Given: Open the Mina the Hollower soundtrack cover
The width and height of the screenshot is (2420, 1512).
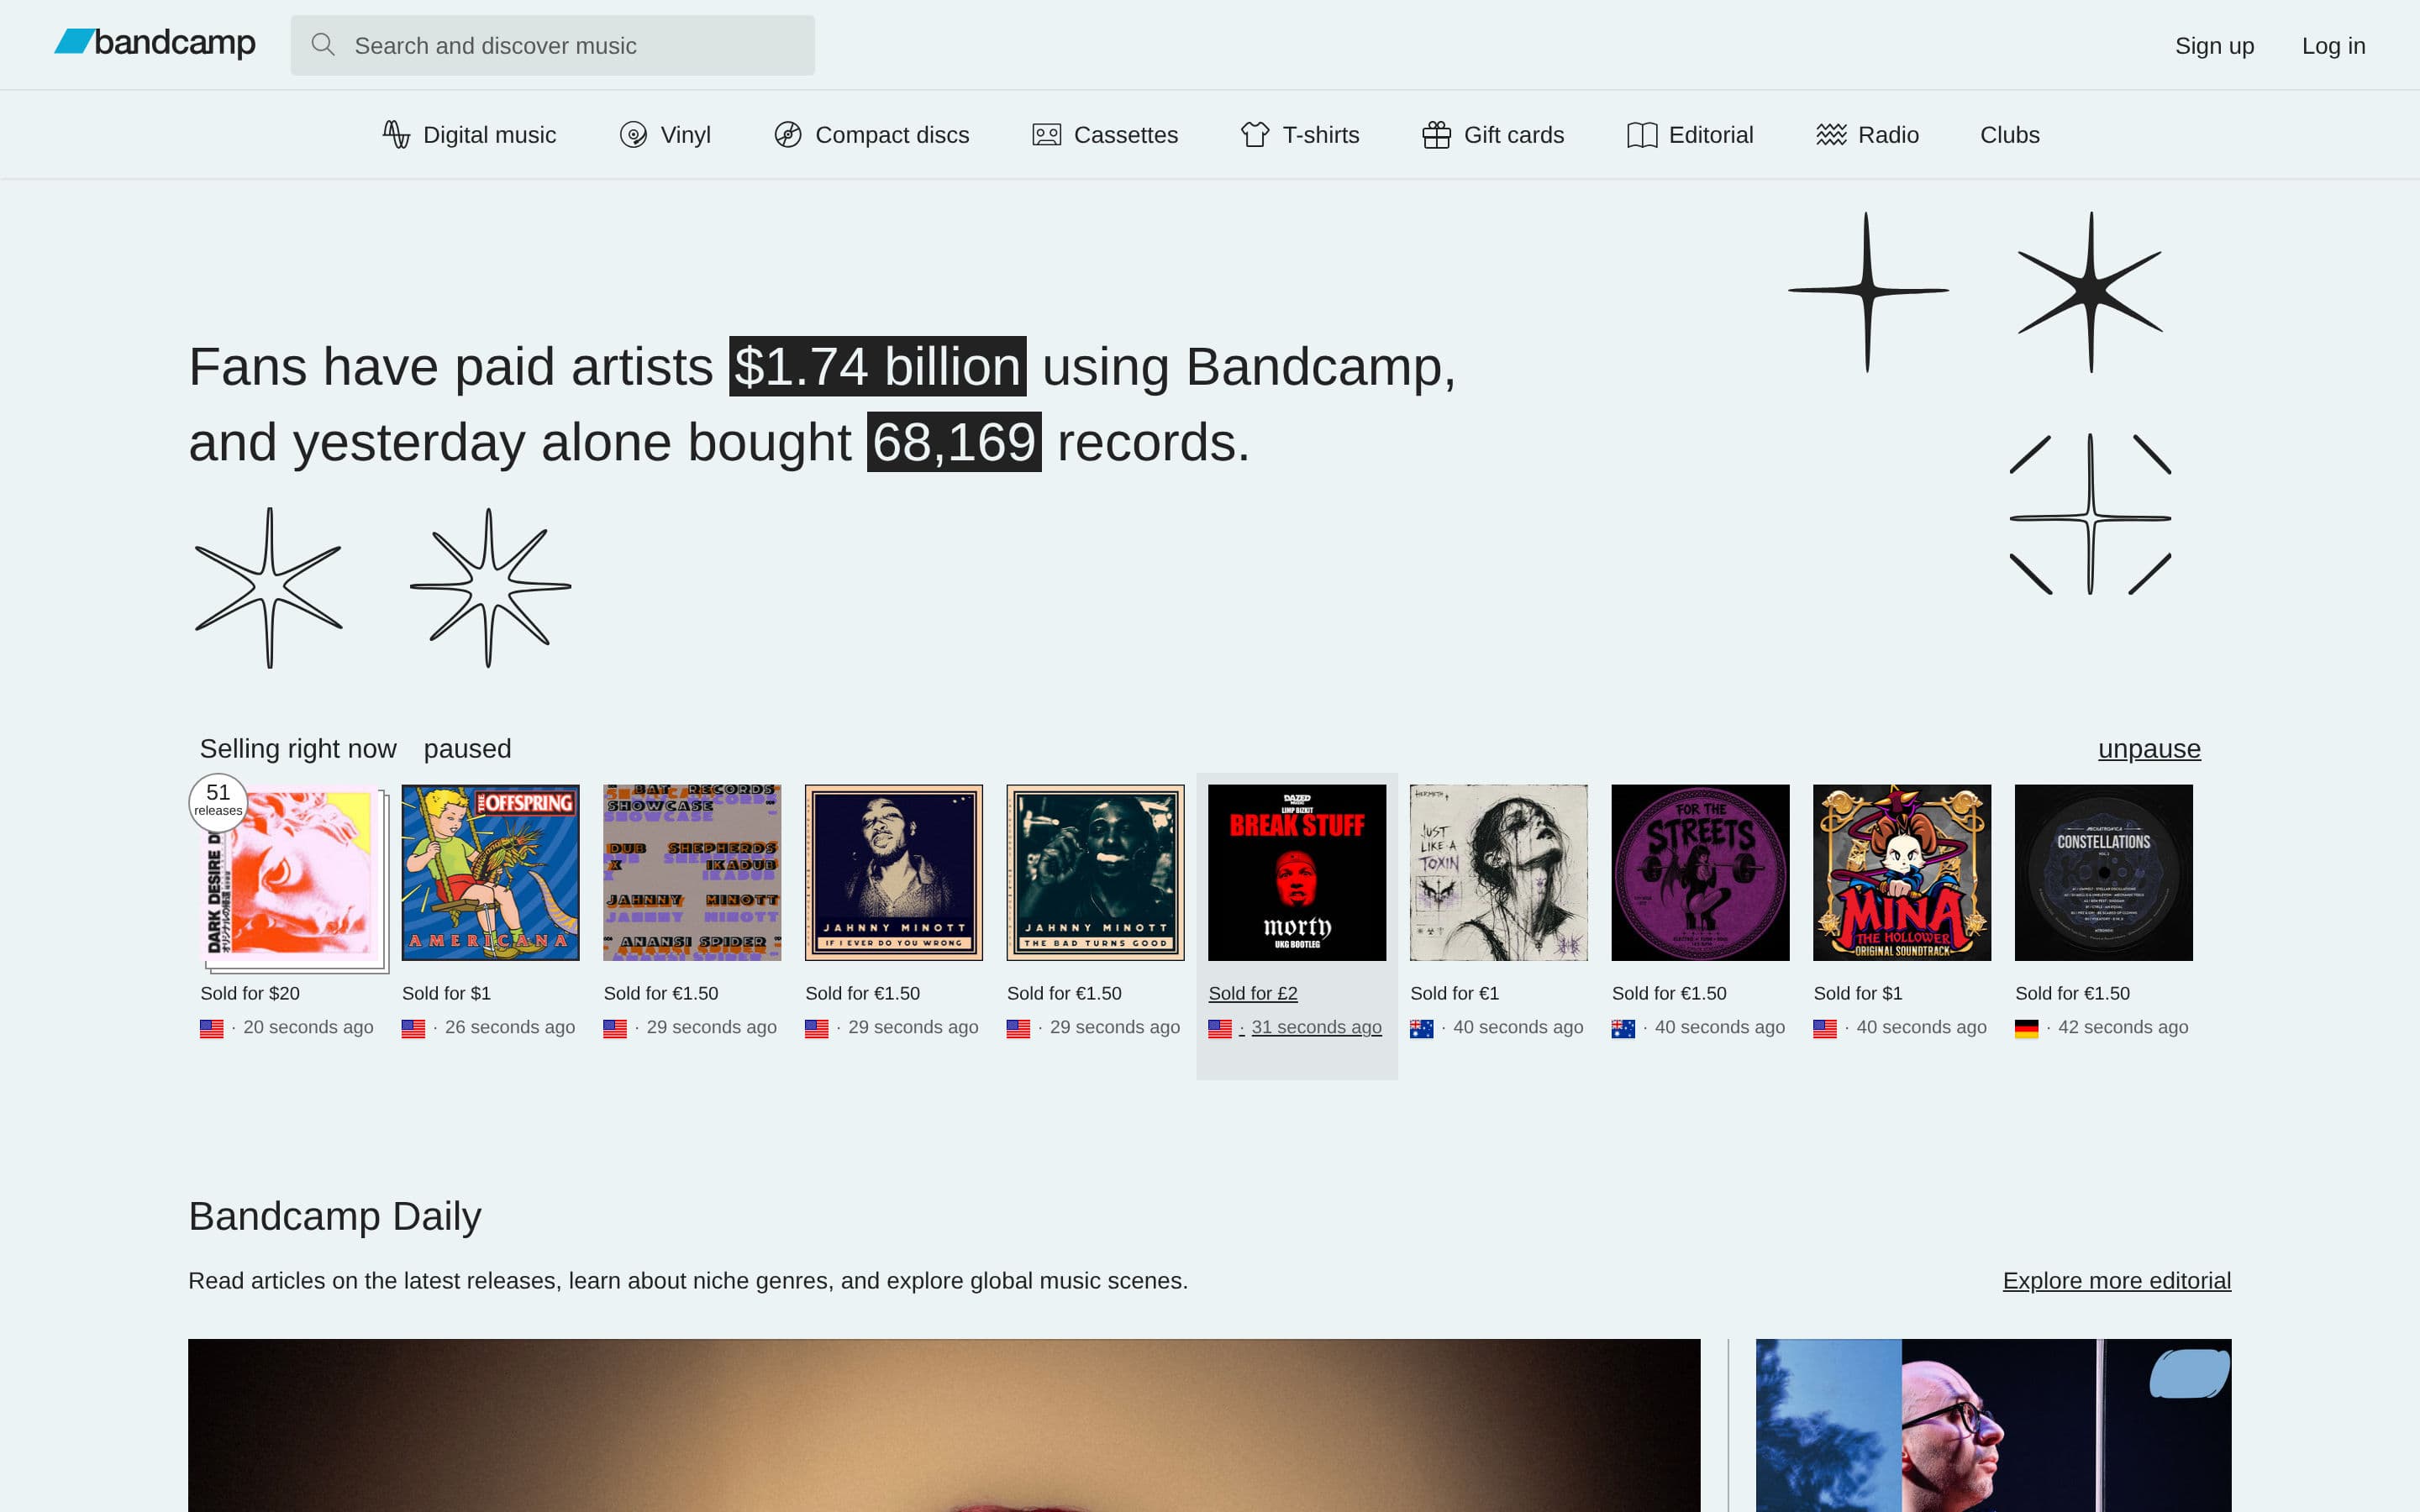Looking at the screenshot, I should coord(1902,873).
